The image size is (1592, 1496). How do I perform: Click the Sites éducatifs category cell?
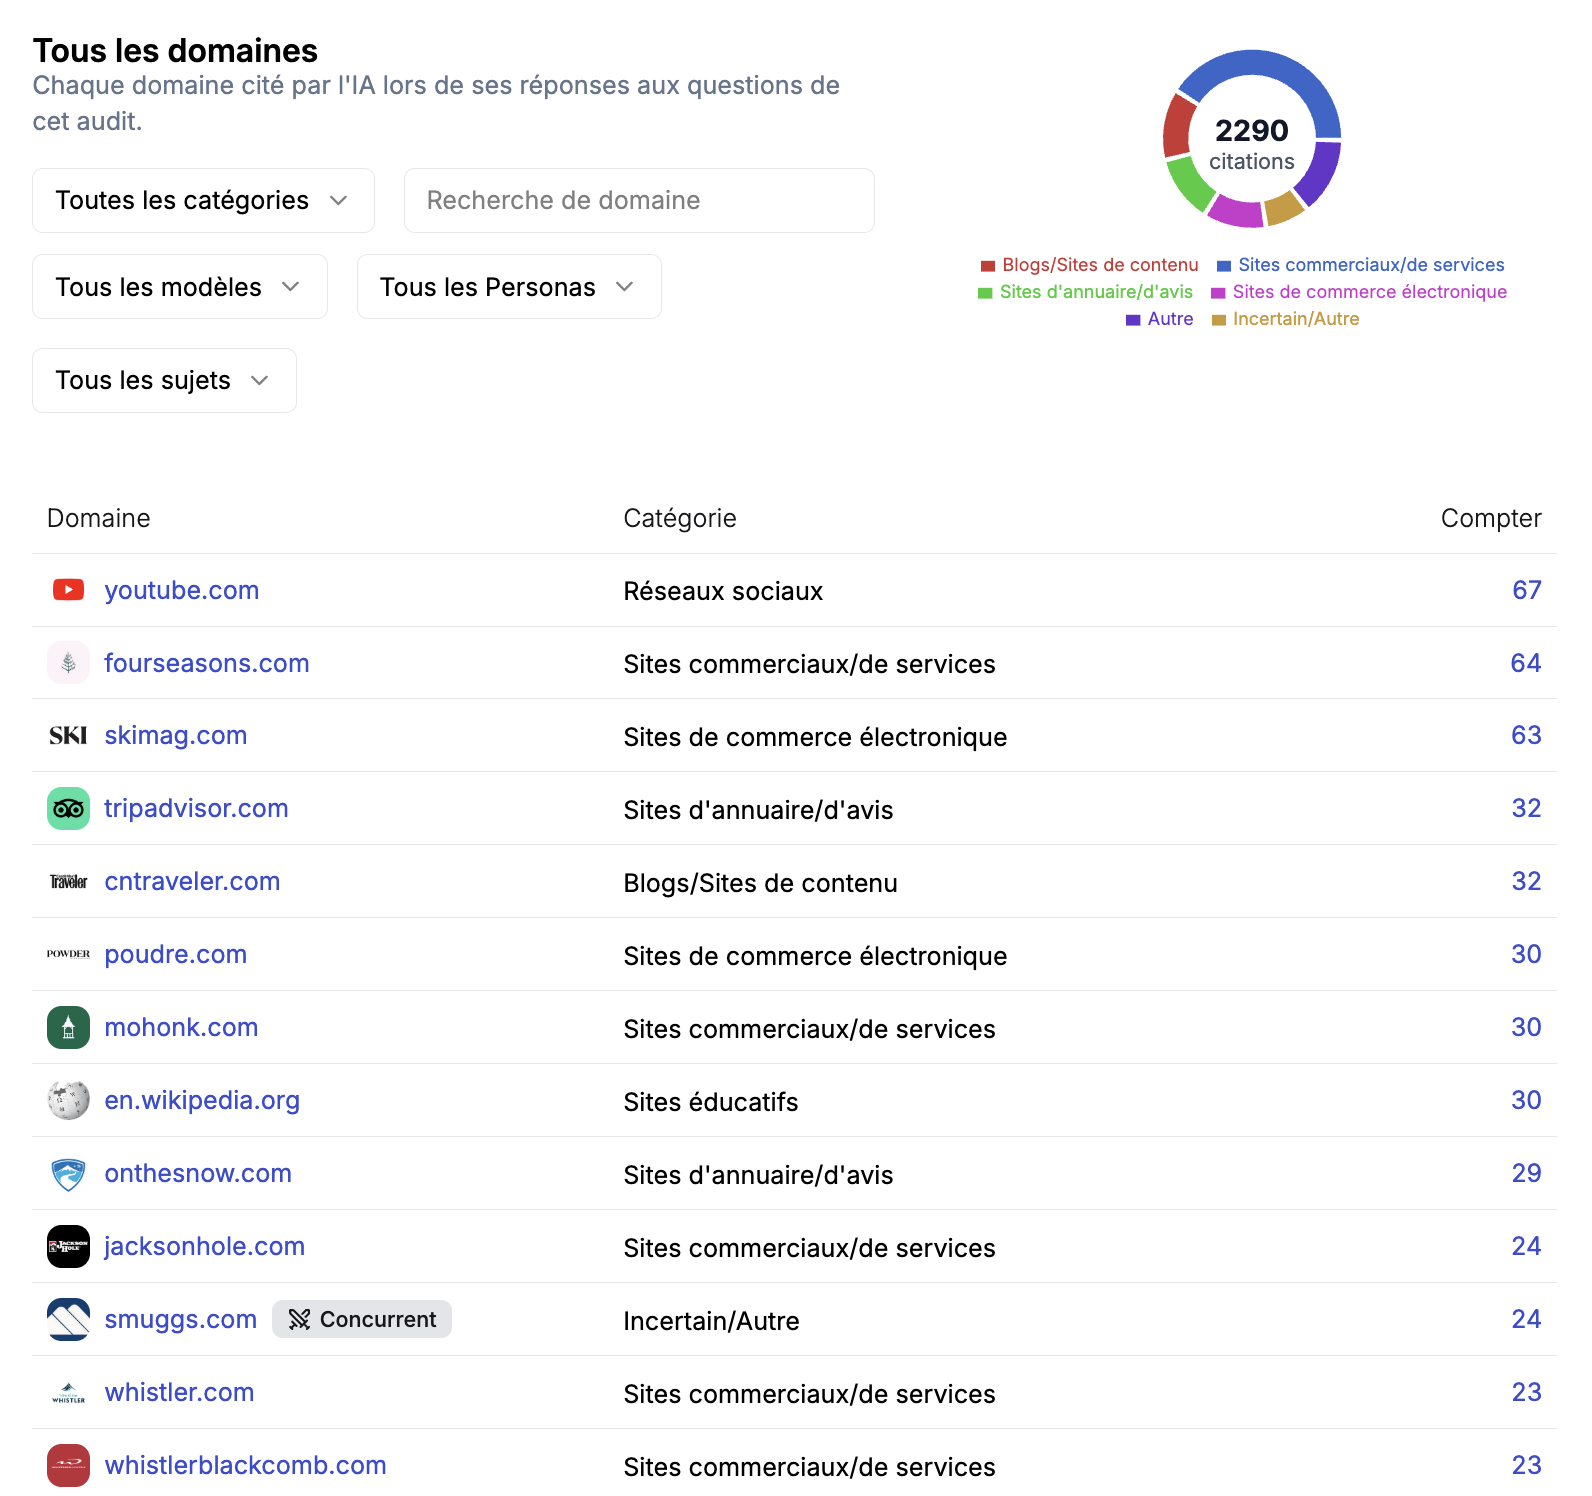click(711, 1102)
